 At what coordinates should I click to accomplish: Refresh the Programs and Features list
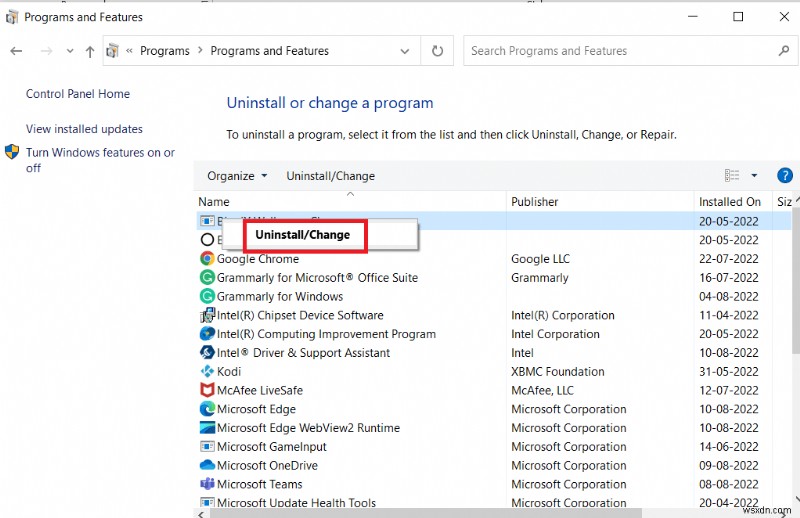(x=437, y=51)
